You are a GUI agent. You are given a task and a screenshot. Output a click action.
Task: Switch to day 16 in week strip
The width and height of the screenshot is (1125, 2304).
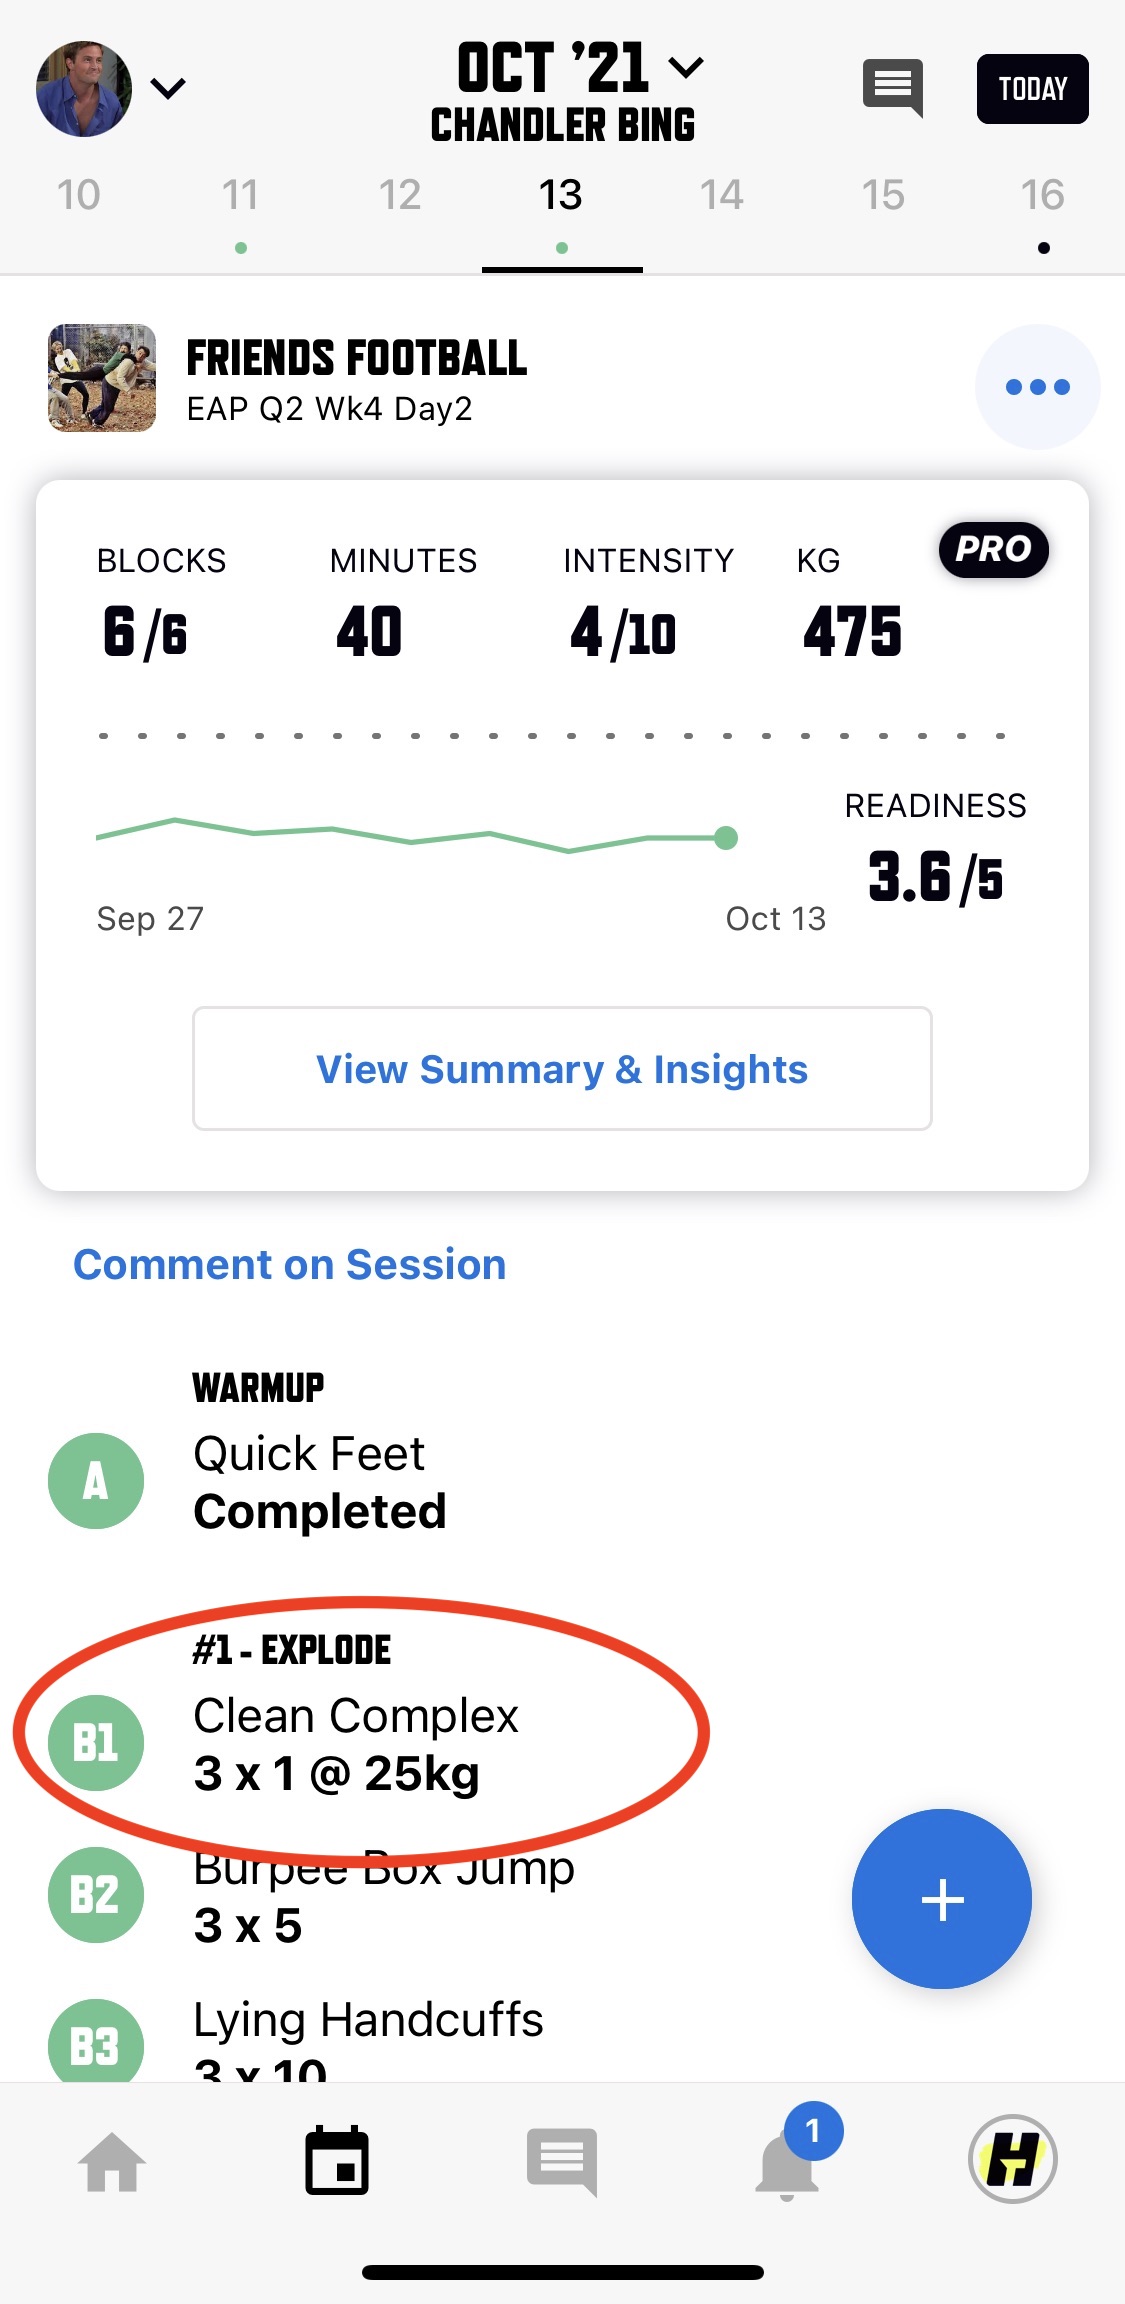click(1043, 195)
